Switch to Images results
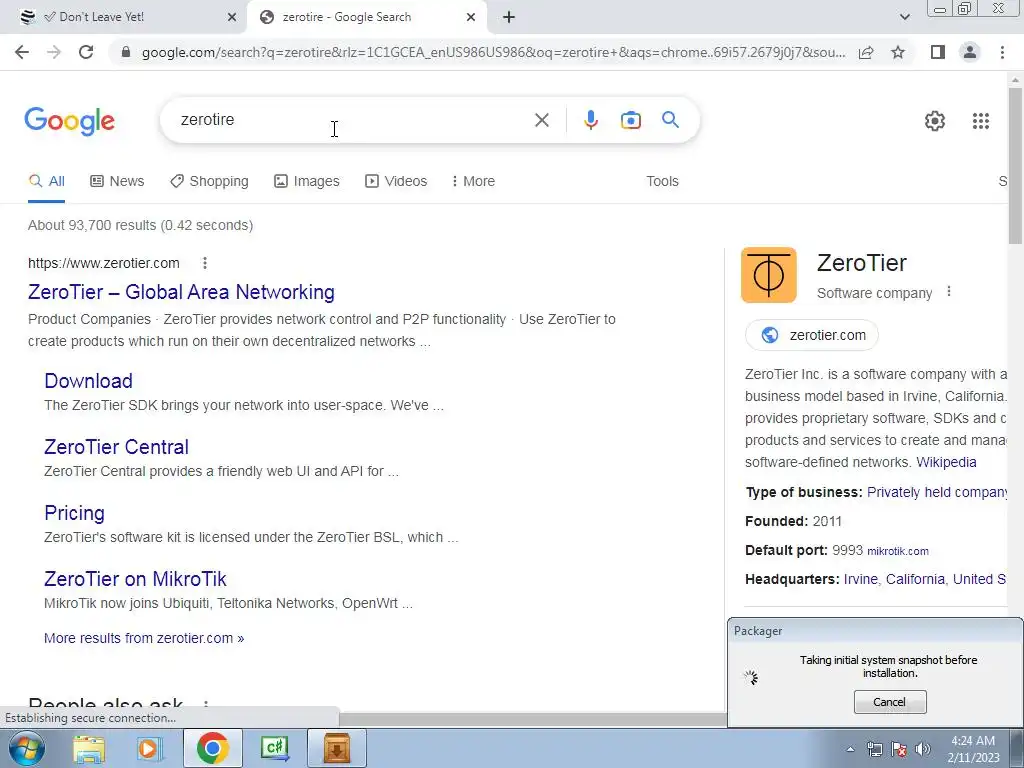The height and width of the screenshot is (768, 1024). [x=307, y=182]
